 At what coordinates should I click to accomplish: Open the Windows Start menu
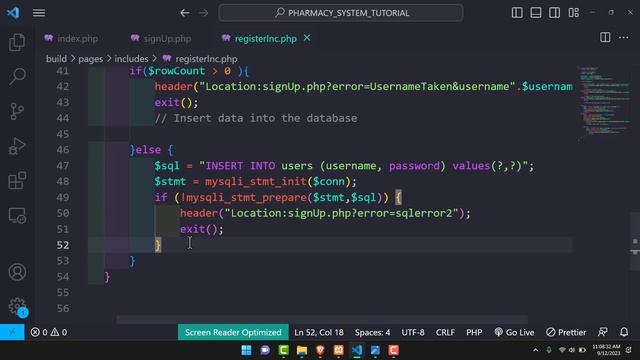pos(246,350)
